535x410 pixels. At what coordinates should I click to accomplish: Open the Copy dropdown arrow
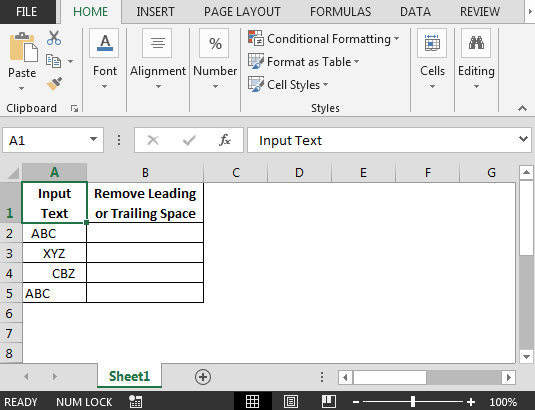coord(70,61)
